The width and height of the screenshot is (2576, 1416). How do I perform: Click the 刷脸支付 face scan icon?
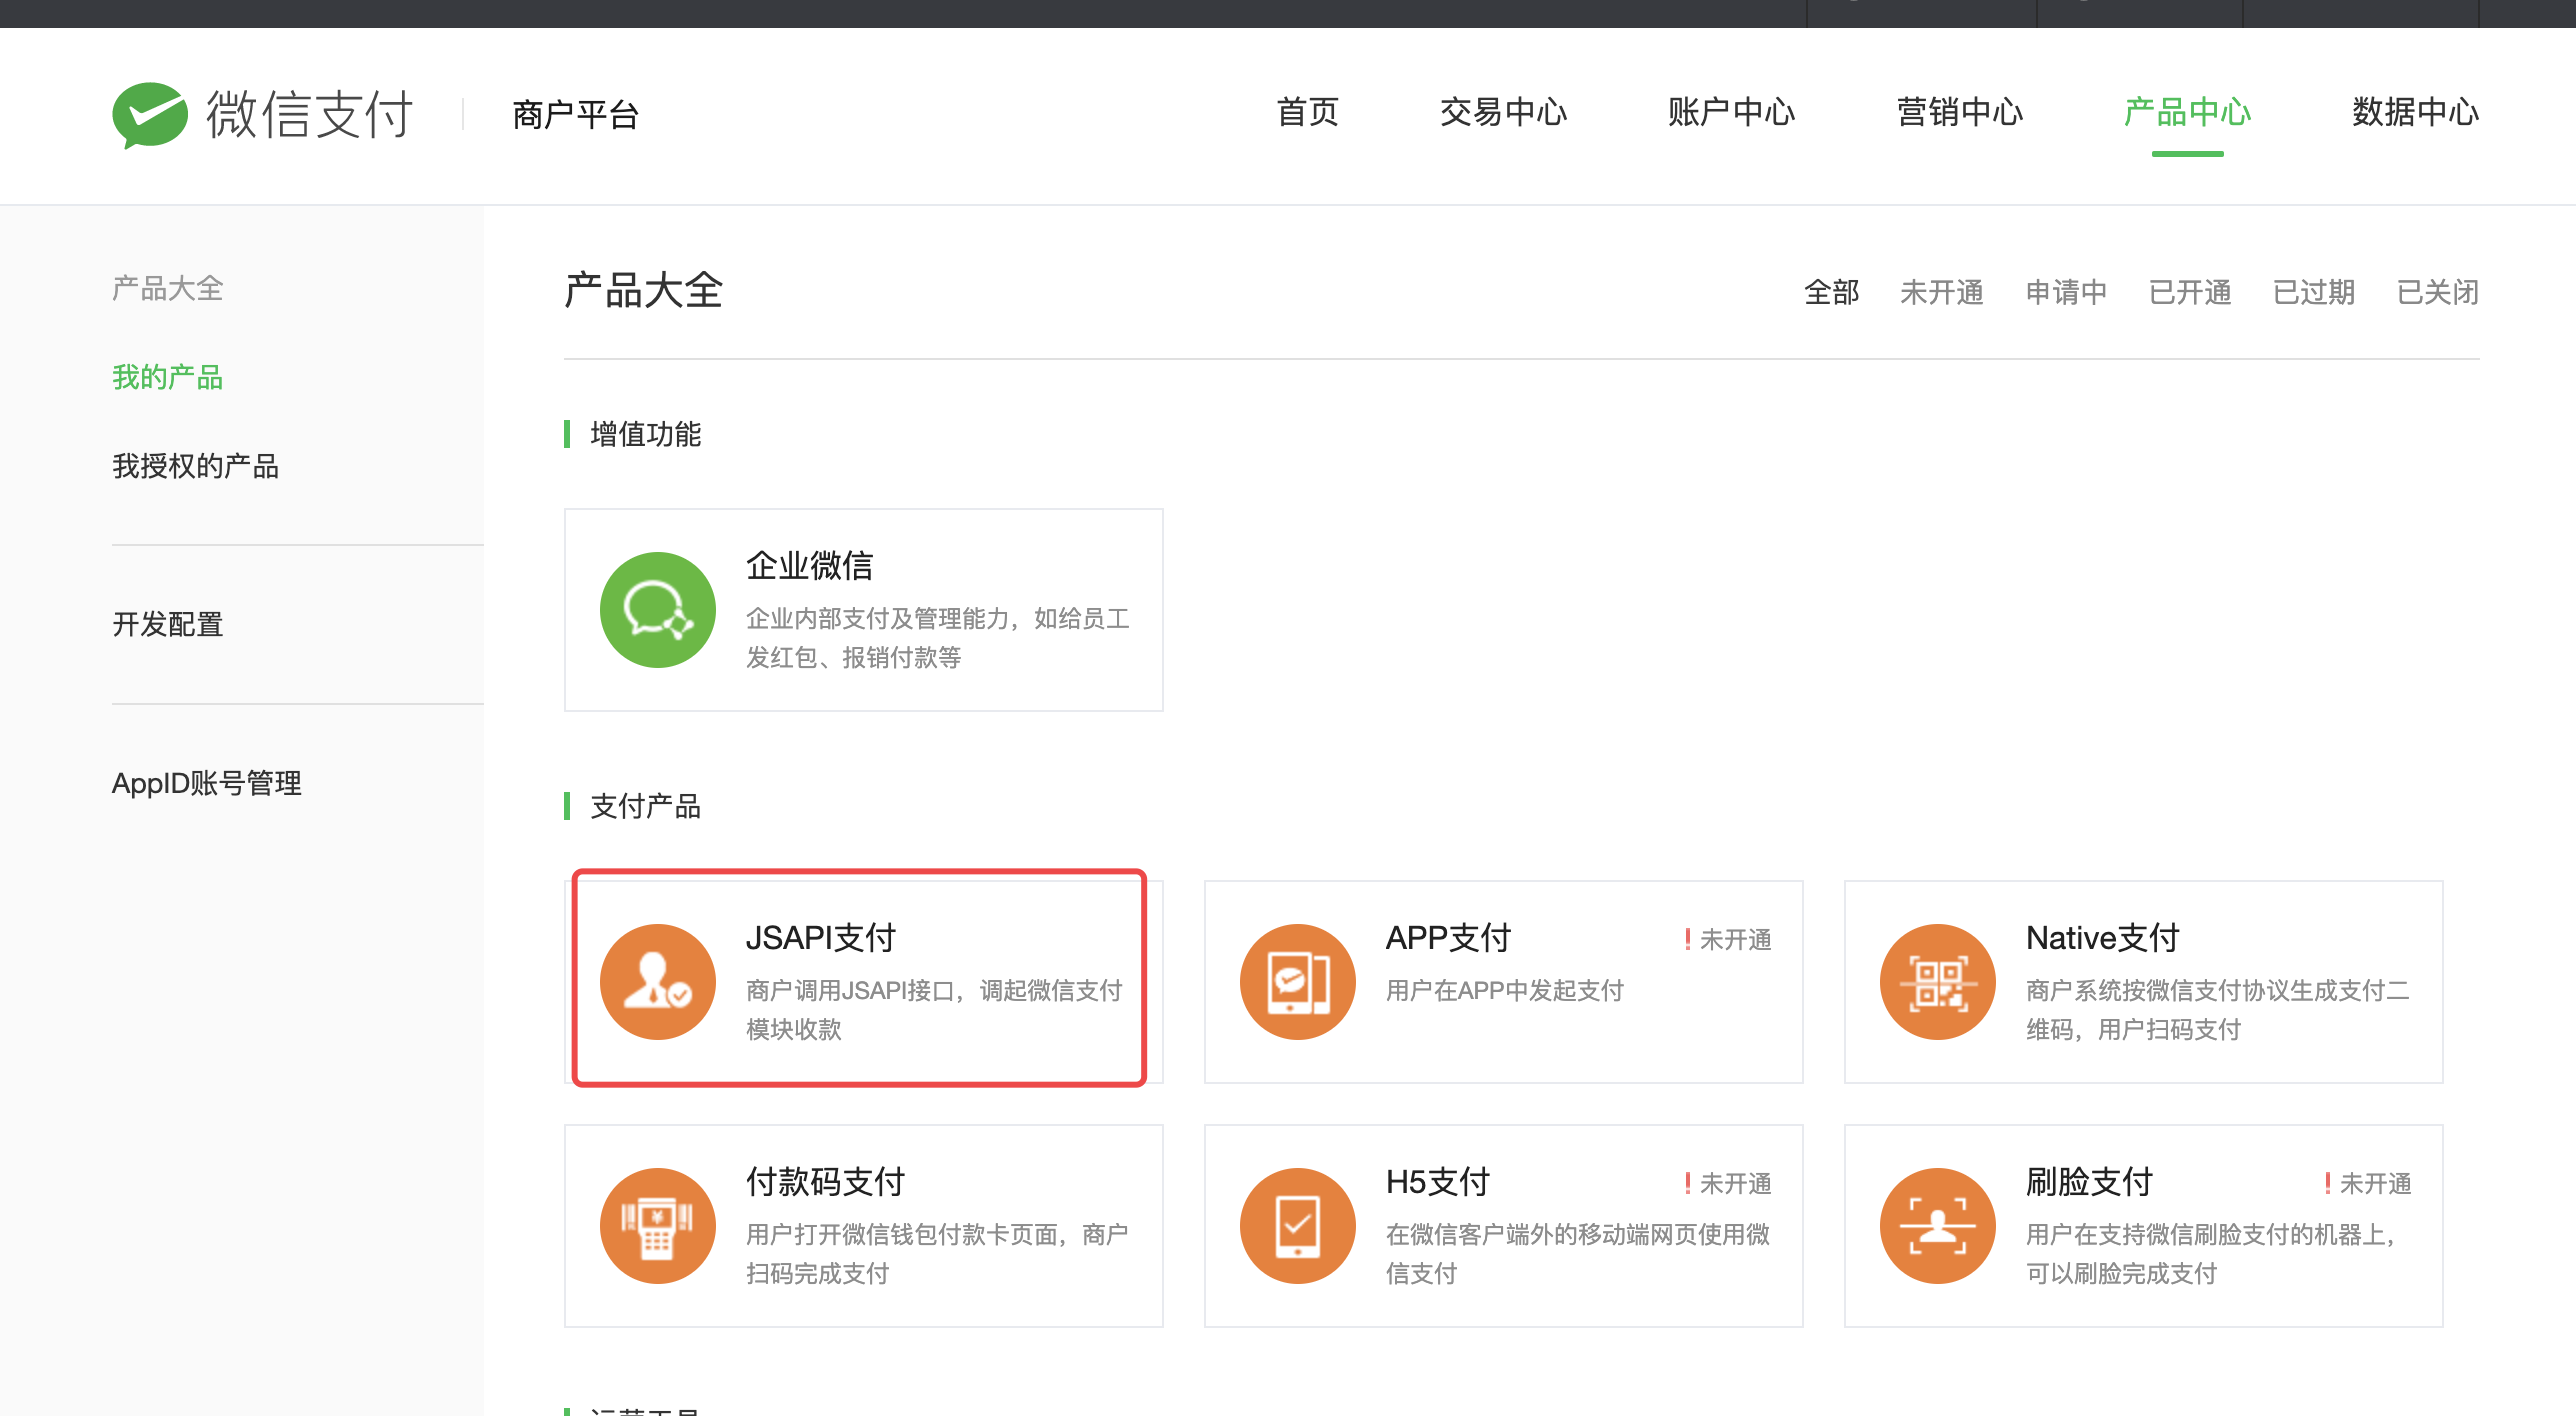[1937, 1225]
